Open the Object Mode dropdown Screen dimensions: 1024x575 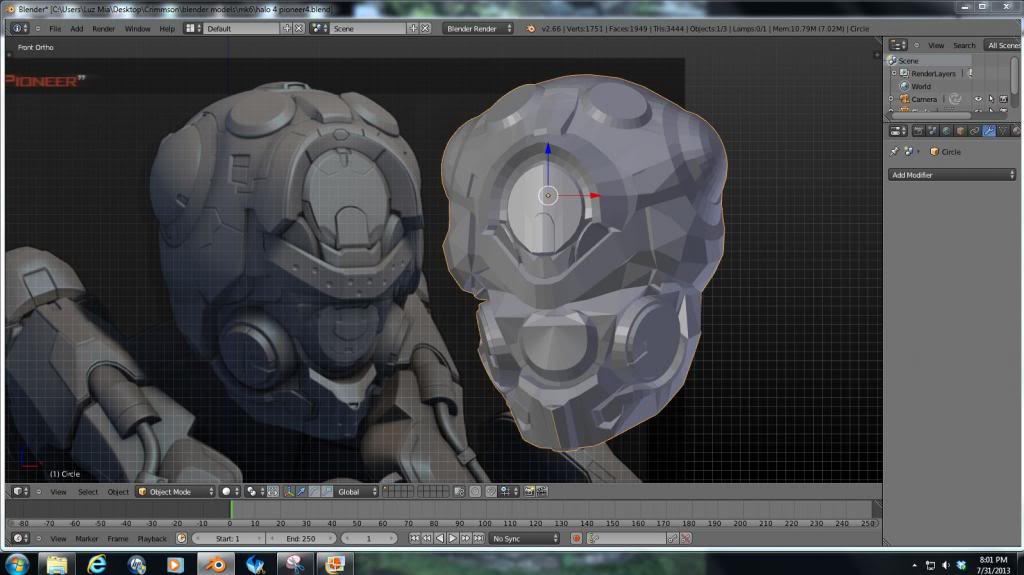[x=176, y=491]
